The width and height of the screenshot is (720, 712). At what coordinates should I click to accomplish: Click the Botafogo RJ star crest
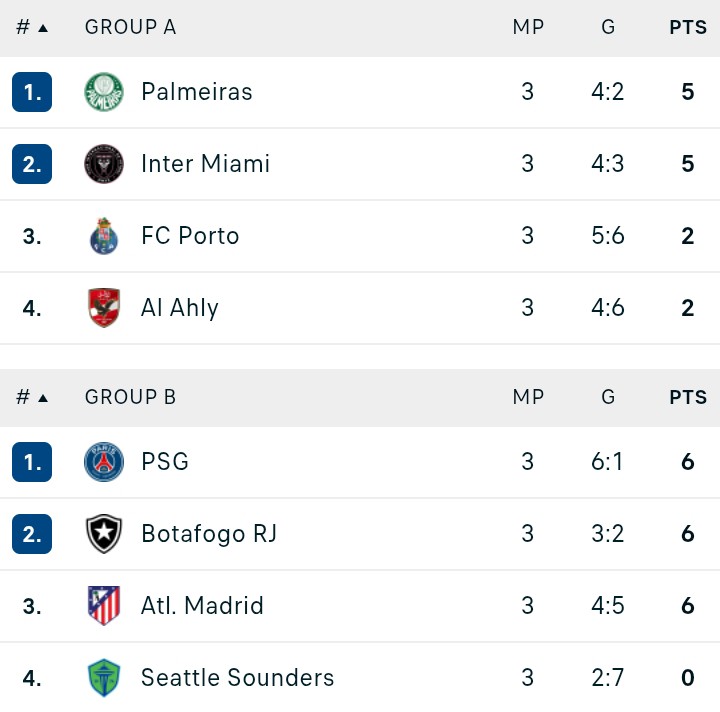tap(104, 534)
